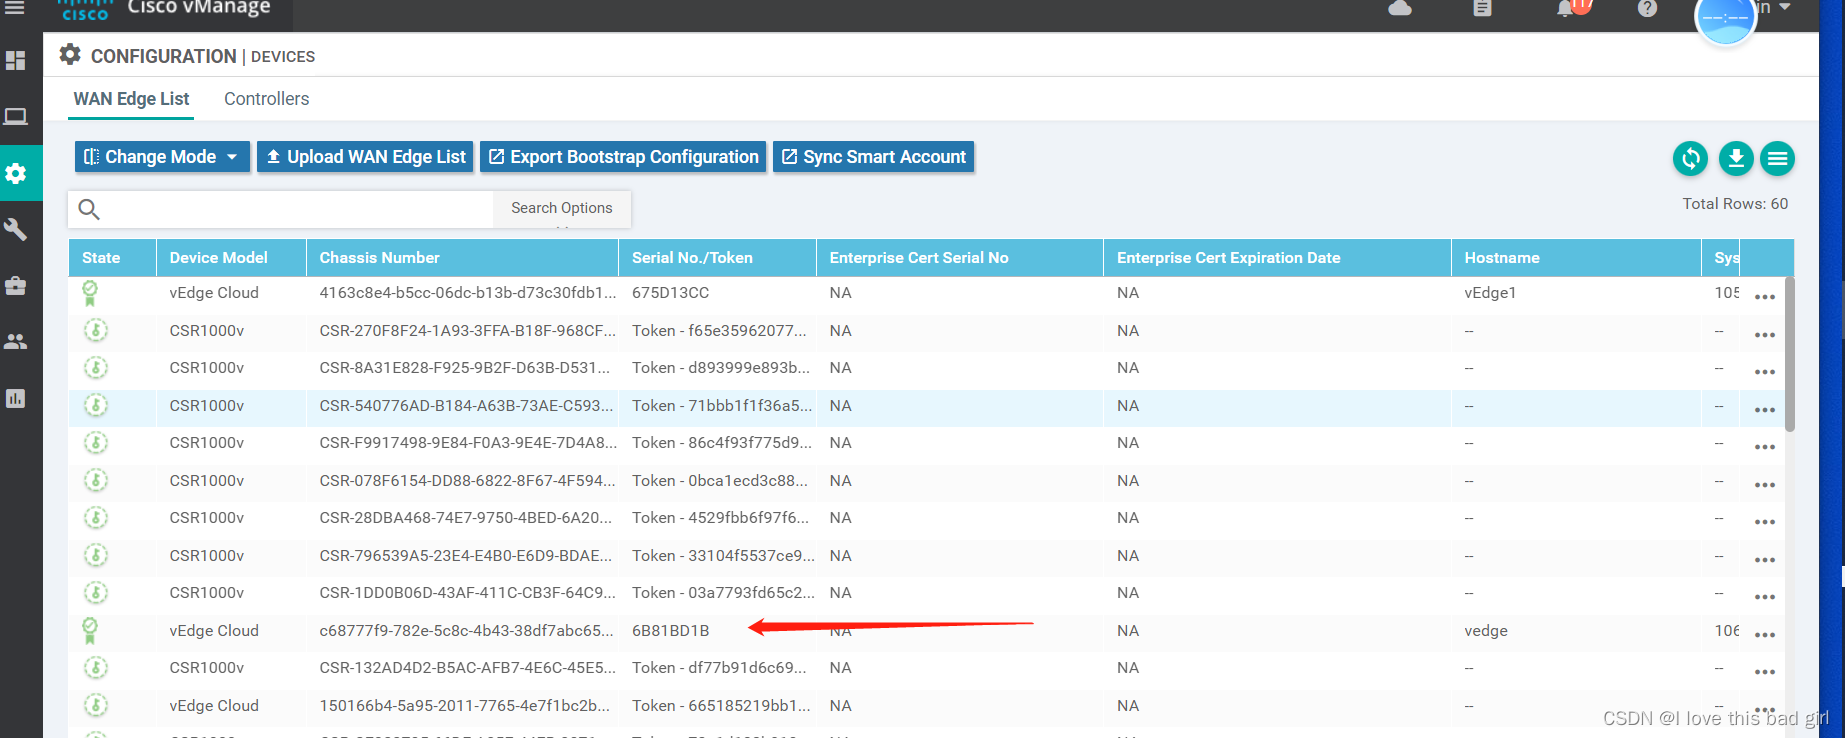Screen dimensions: 1845x738
Task: Open more actions for CSR-F9917498 row
Action: [x=1765, y=447]
